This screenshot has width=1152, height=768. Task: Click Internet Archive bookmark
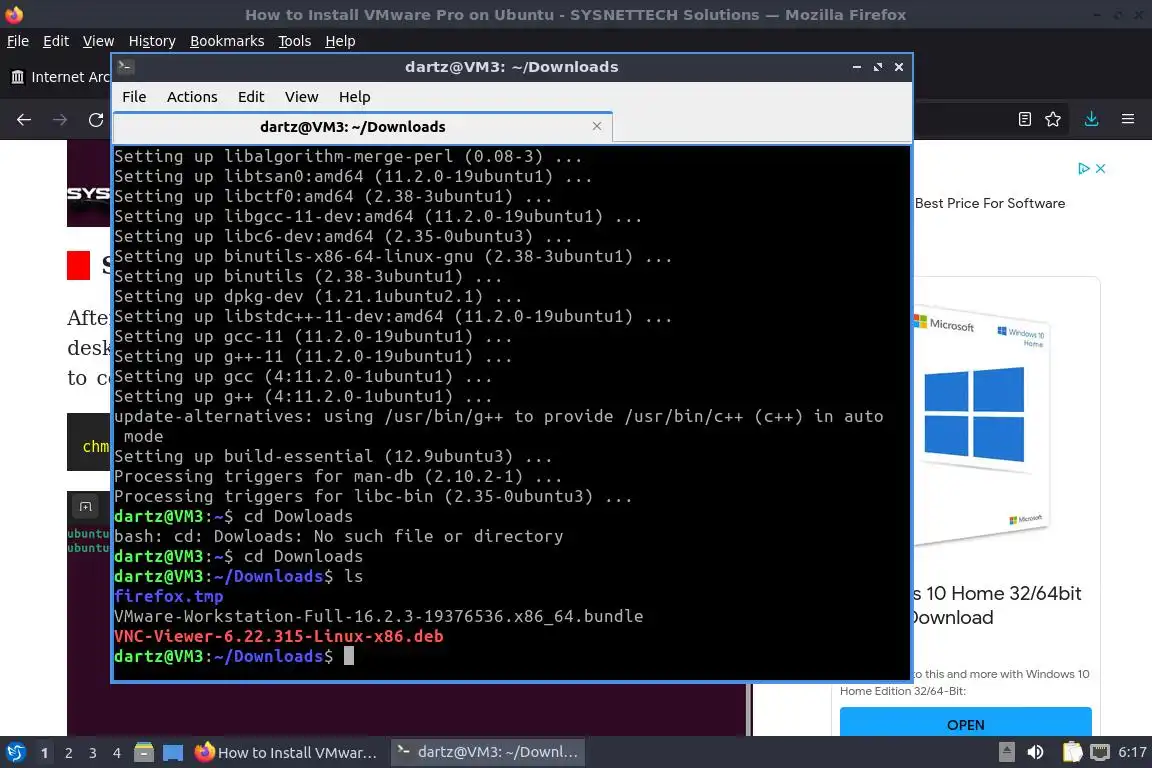[x=60, y=77]
